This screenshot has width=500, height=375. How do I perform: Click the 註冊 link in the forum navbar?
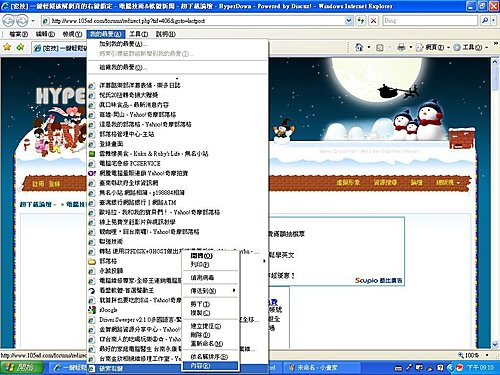[37, 184]
